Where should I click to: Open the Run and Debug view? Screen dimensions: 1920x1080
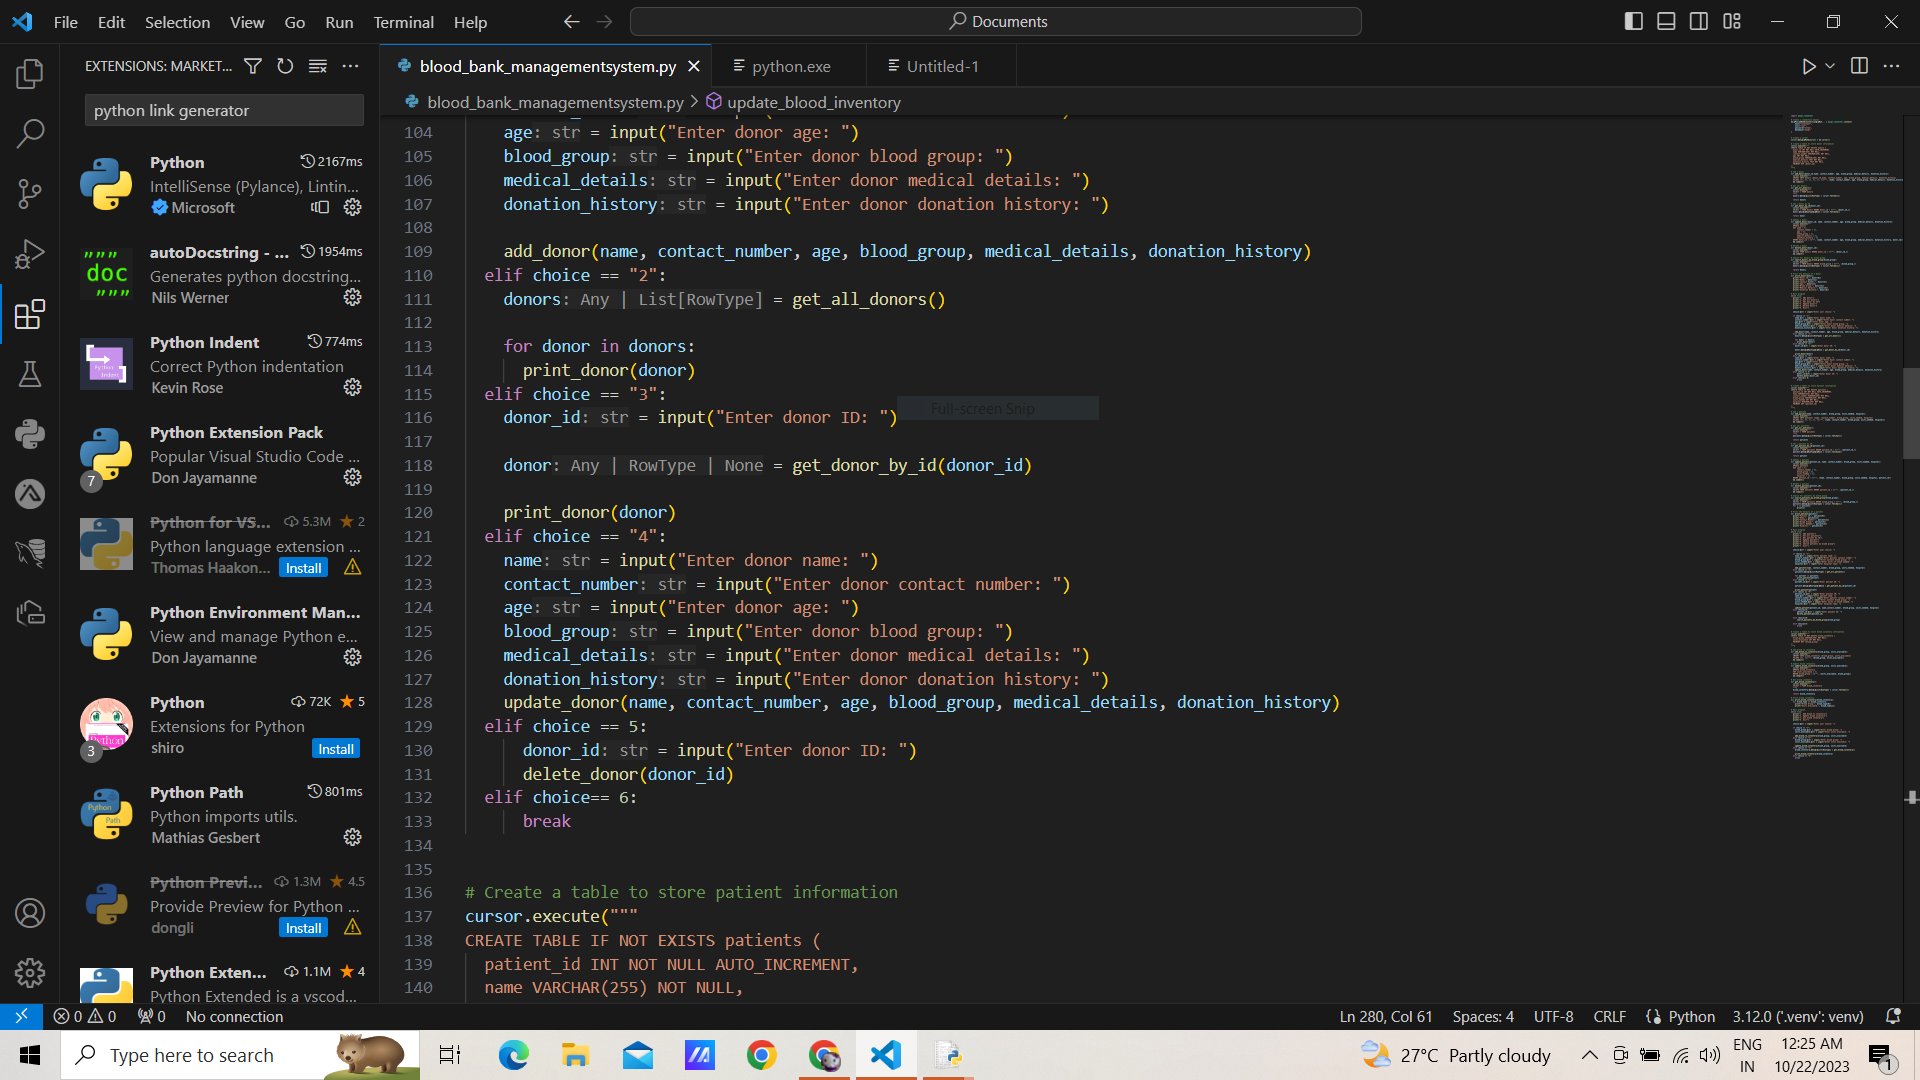tap(30, 254)
